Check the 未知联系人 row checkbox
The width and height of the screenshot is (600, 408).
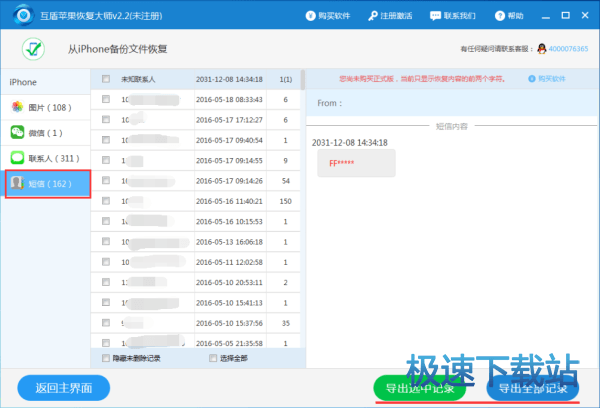coord(106,79)
